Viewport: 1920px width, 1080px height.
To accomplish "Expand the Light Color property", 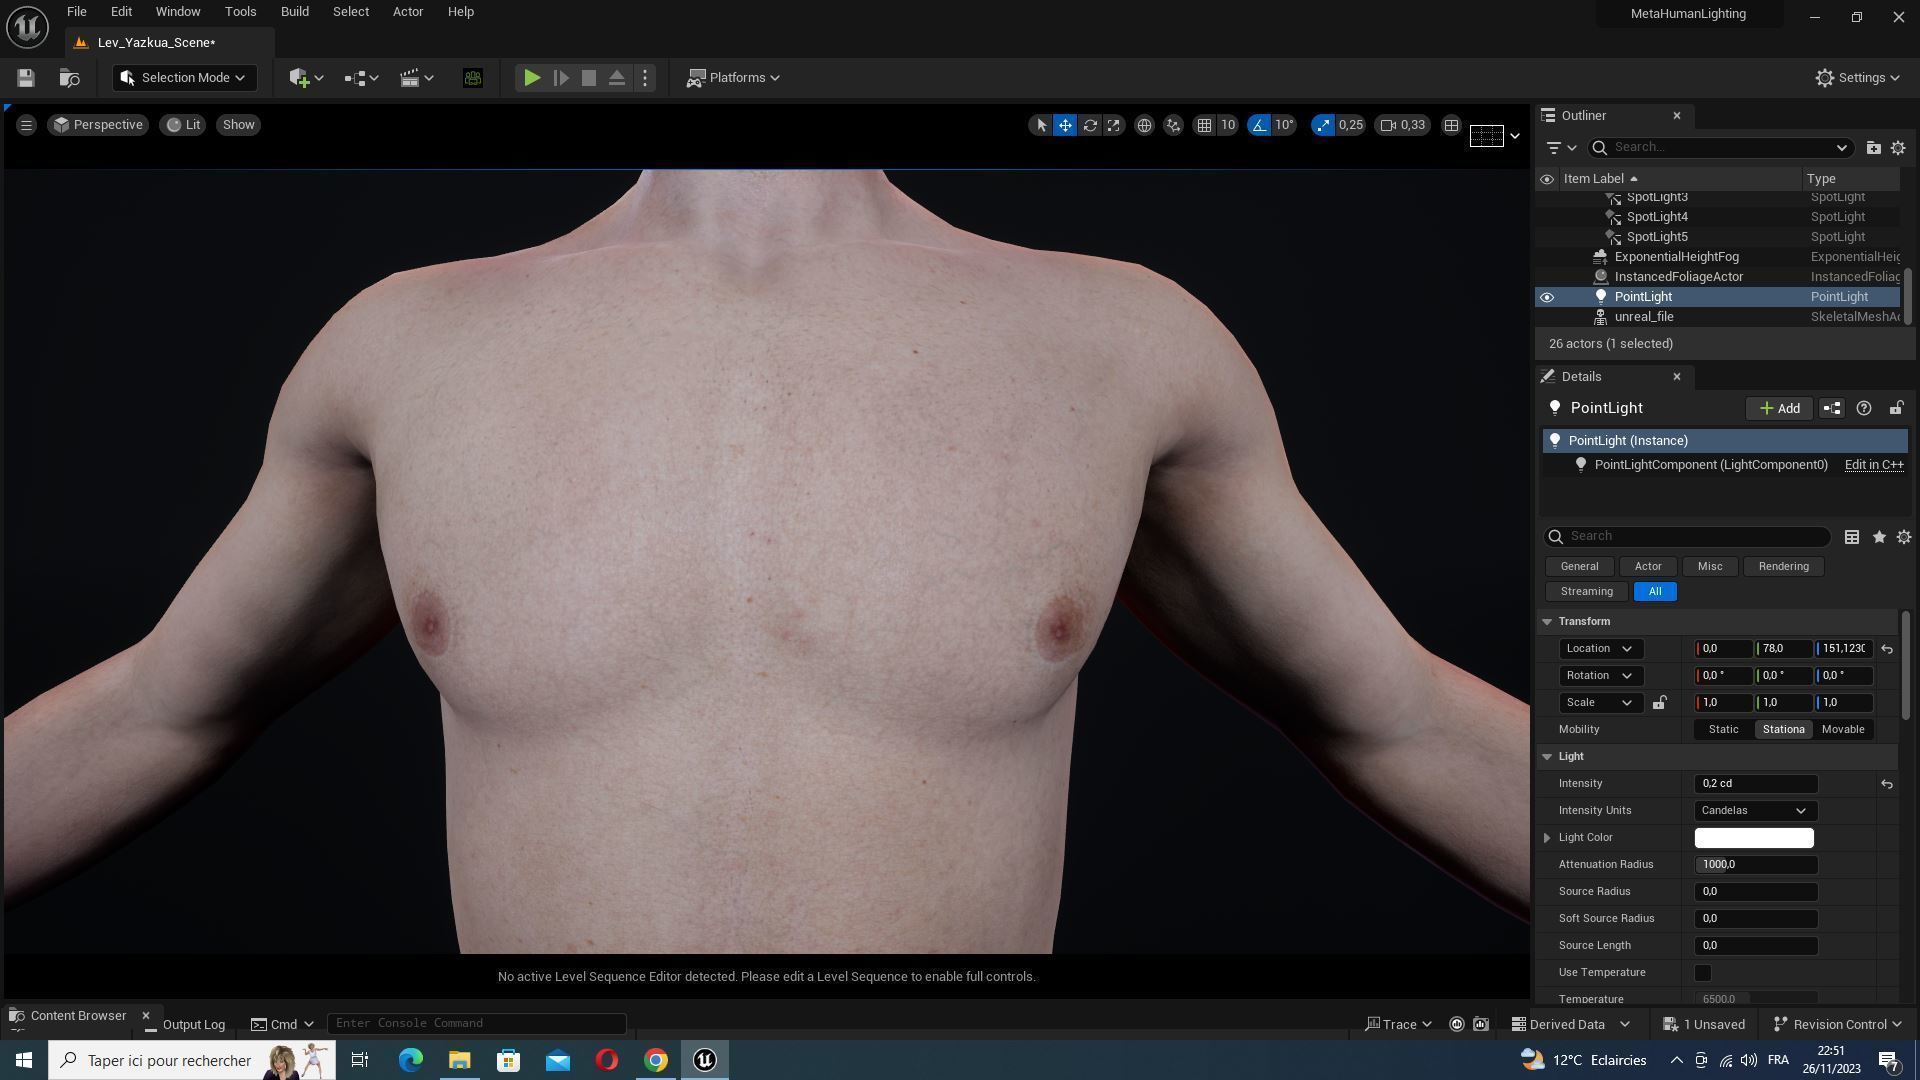I will (x=1547, y=838).
